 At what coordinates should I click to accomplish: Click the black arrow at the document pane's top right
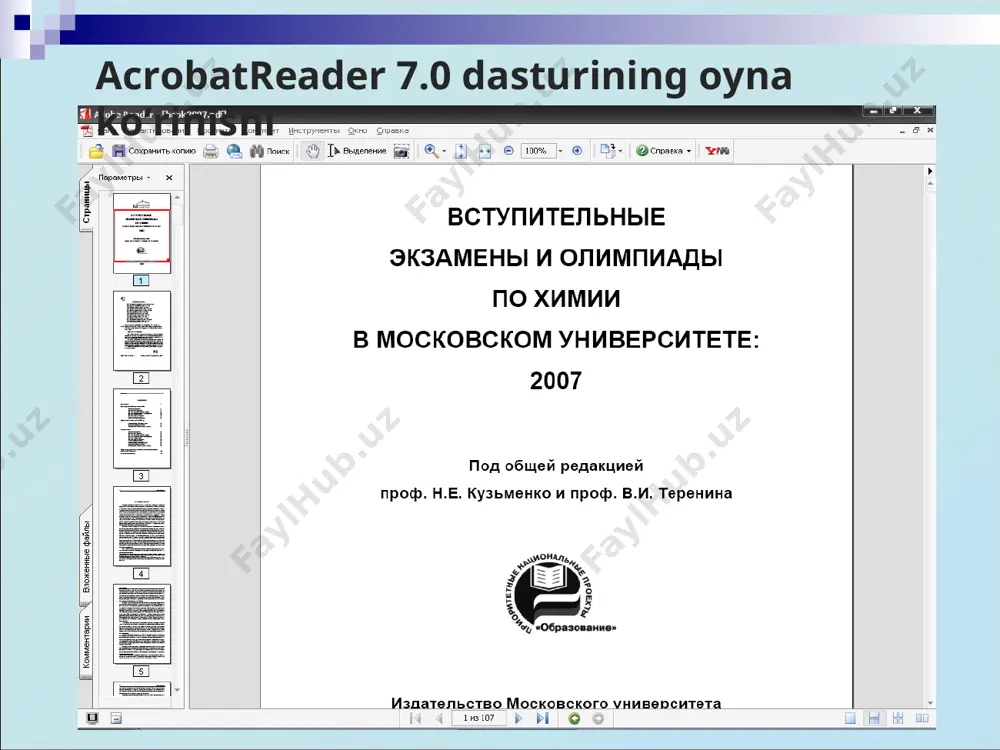click(x=930, y=171)
